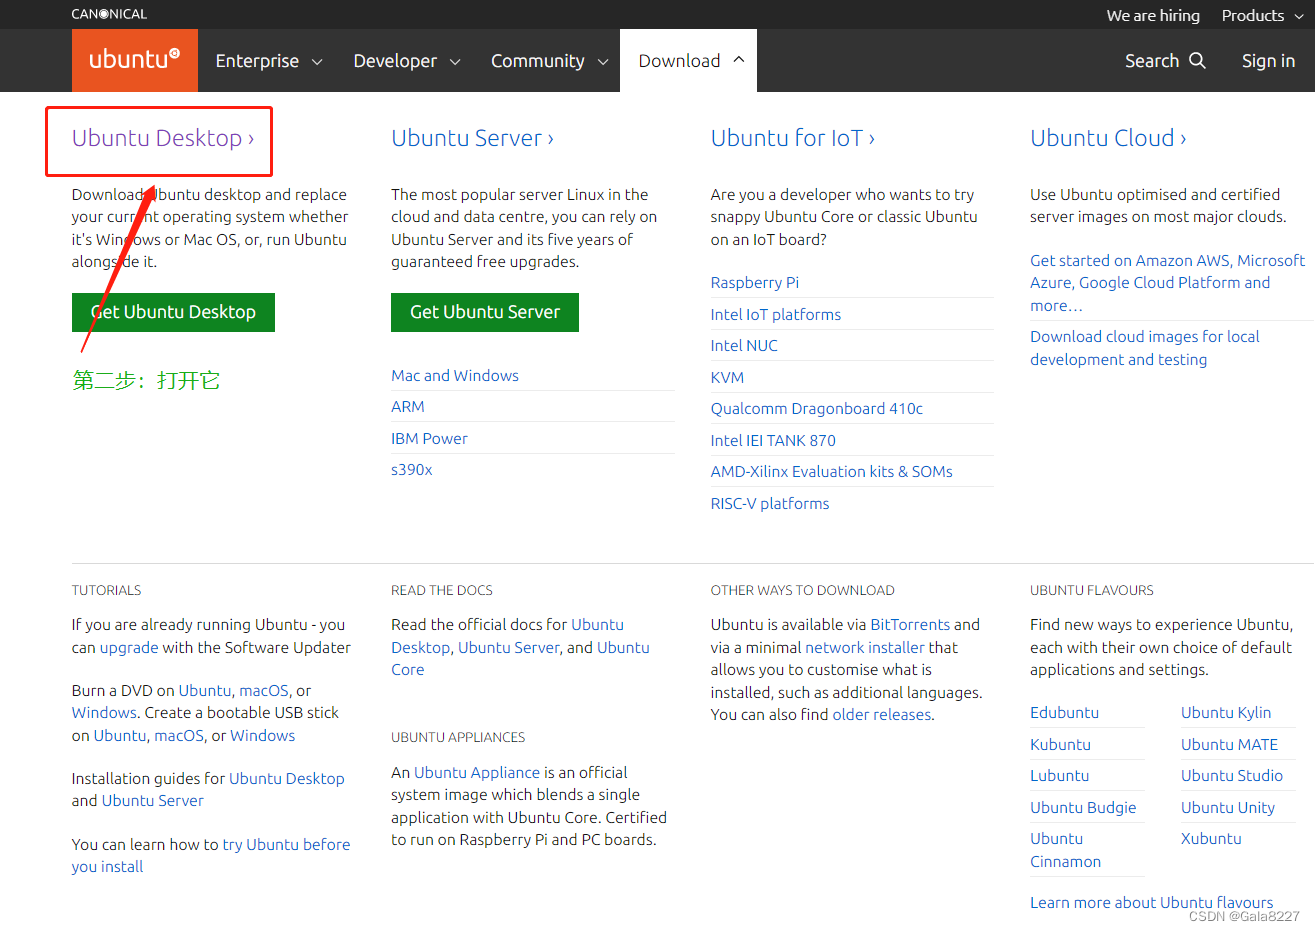Open the IBM Power link
Viewport: 1315px width, 931px height.
[429, 438]
